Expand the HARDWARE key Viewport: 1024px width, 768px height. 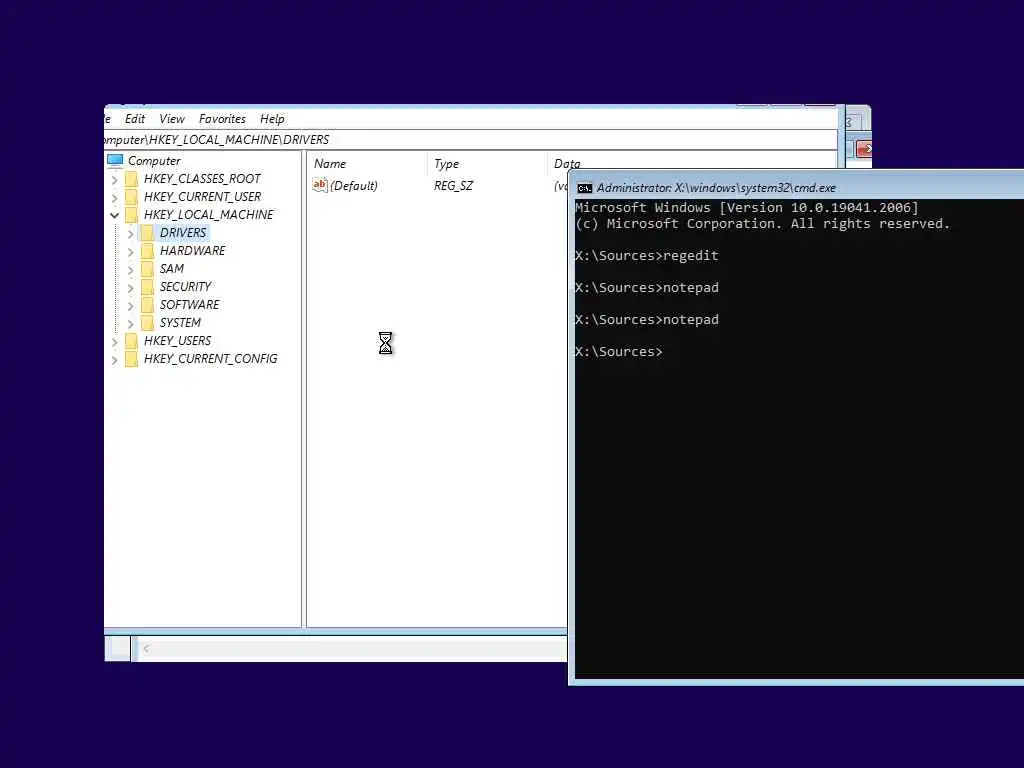(x=130, y=251)
